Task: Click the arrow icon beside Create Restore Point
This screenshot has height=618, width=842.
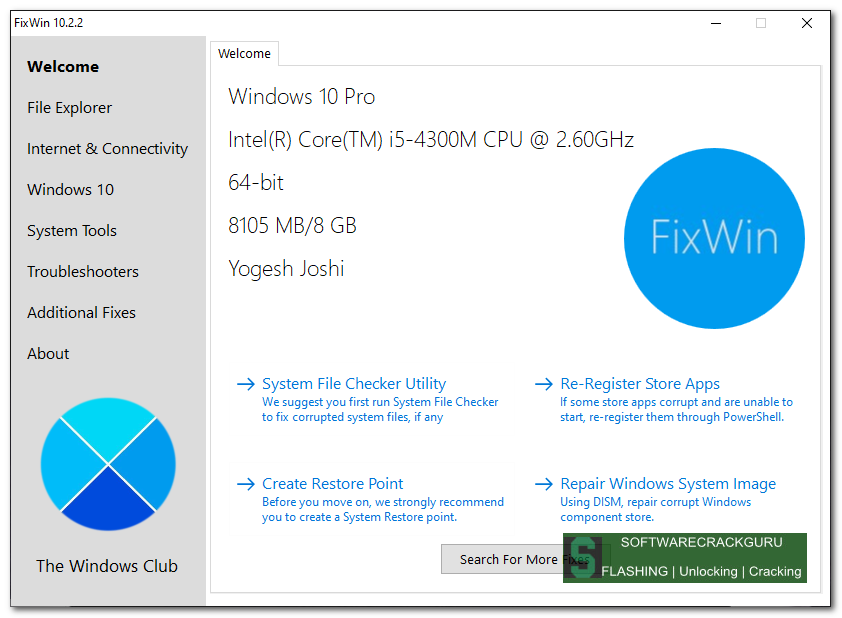Action: click(246, 484)
